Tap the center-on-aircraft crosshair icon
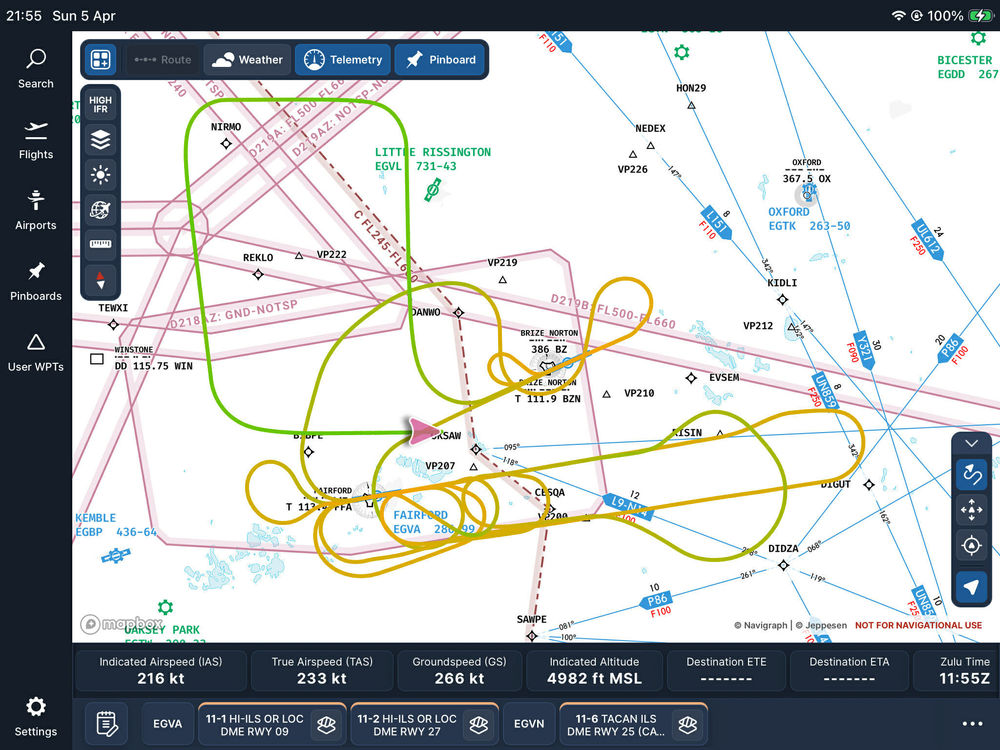Screen dimensions: 1000x750 (970, 545)
